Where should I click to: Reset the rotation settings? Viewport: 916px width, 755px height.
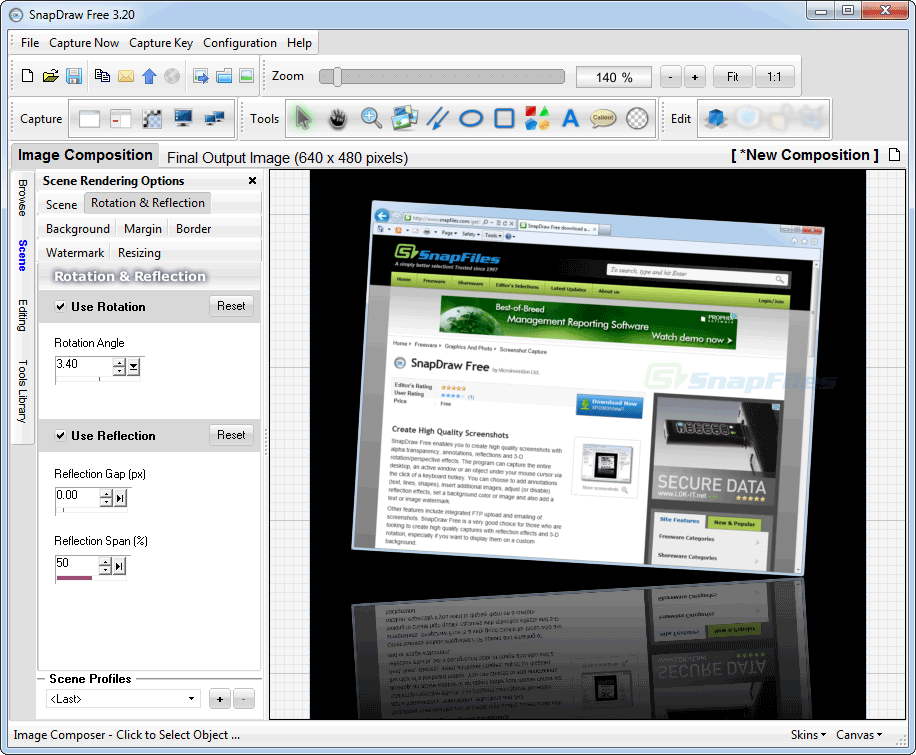tap(231, 306)
